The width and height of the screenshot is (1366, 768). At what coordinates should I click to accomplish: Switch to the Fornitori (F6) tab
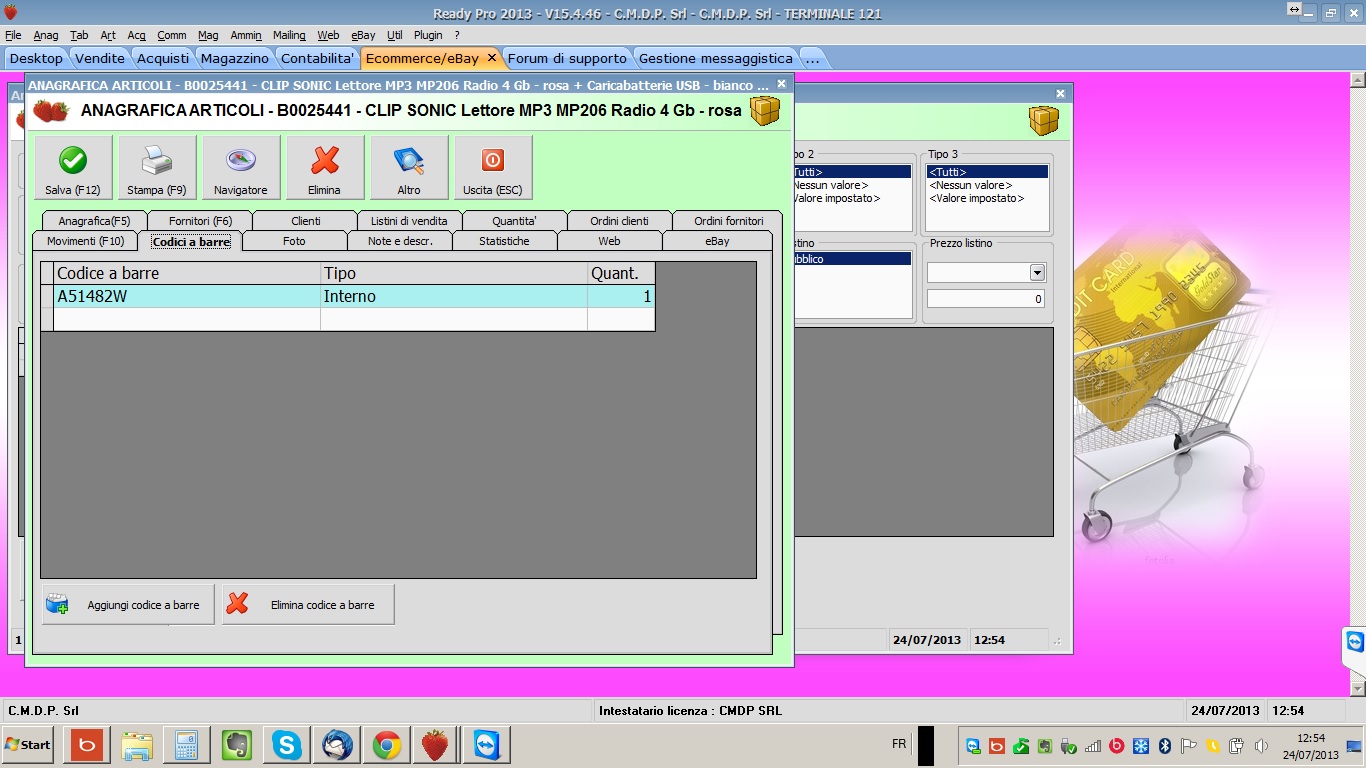tap(200, 221)
